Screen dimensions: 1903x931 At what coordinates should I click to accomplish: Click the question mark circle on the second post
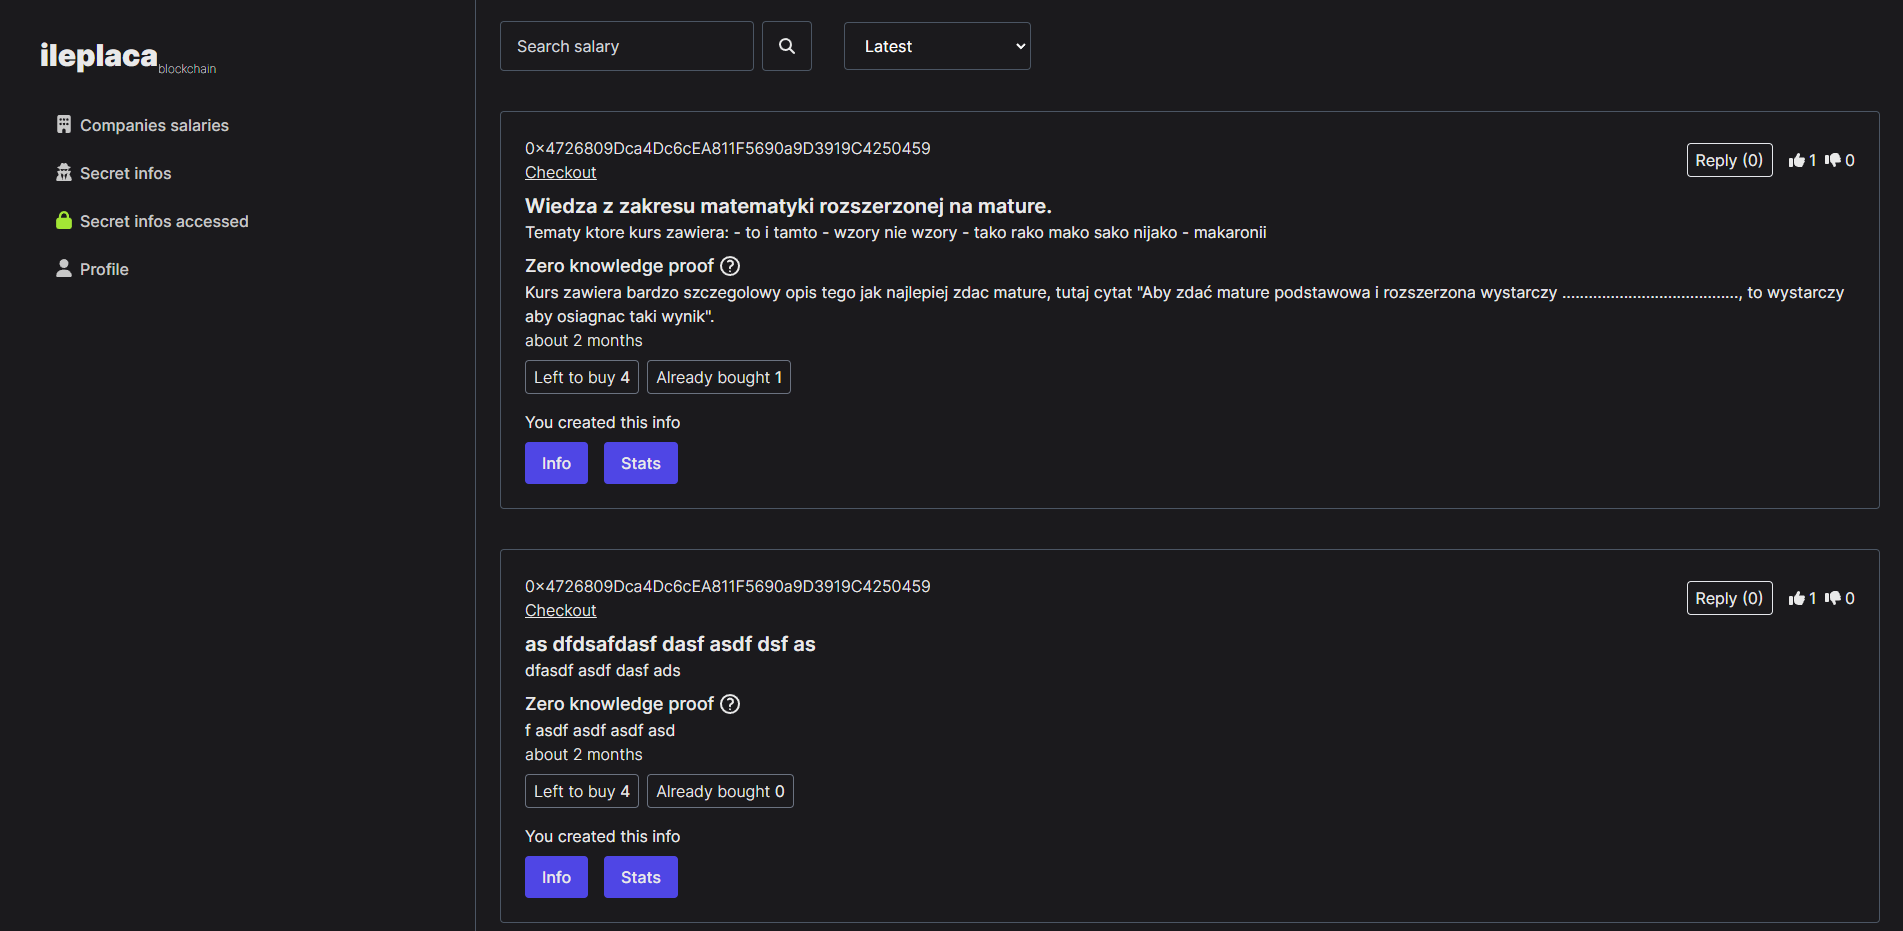click(x=730, y=703)
